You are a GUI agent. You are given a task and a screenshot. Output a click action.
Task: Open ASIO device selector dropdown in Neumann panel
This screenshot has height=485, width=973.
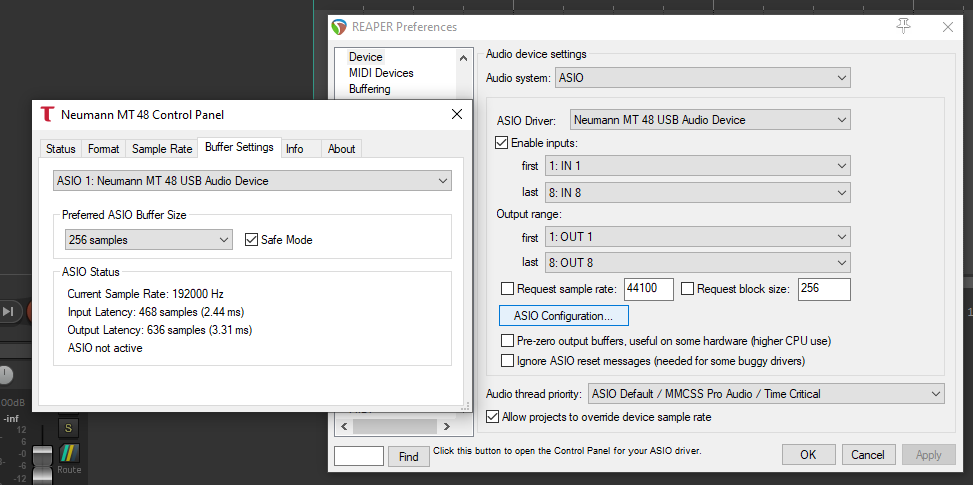[x=252, y=181]
